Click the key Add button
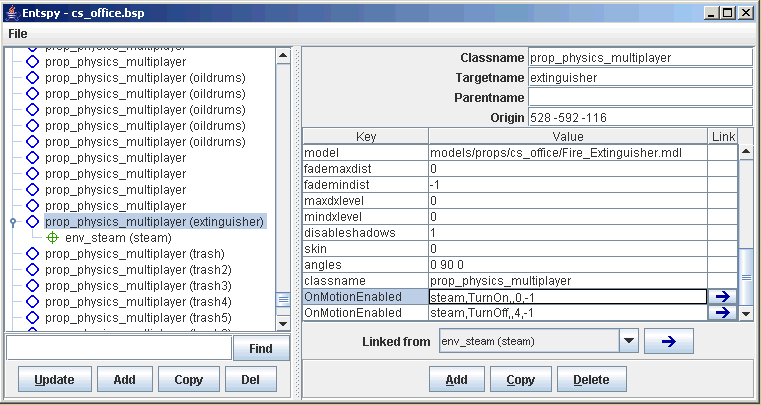 tap(457, 379)
